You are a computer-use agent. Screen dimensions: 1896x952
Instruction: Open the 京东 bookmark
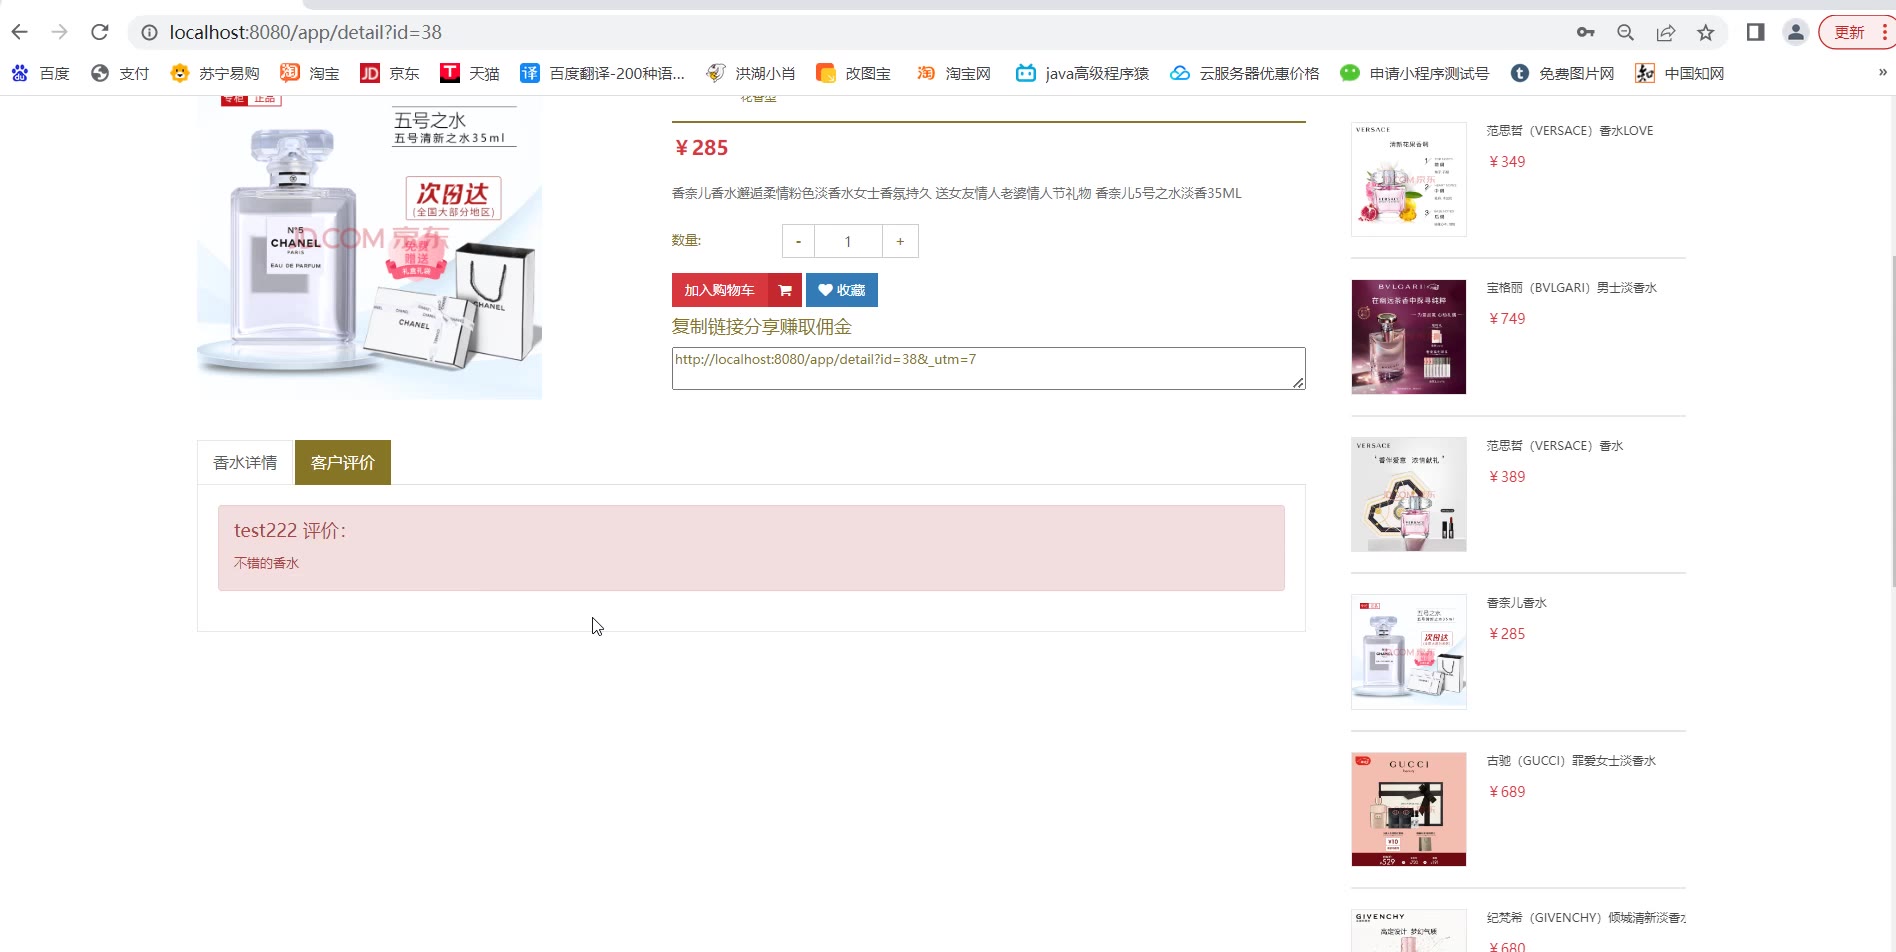pos(390,73)
